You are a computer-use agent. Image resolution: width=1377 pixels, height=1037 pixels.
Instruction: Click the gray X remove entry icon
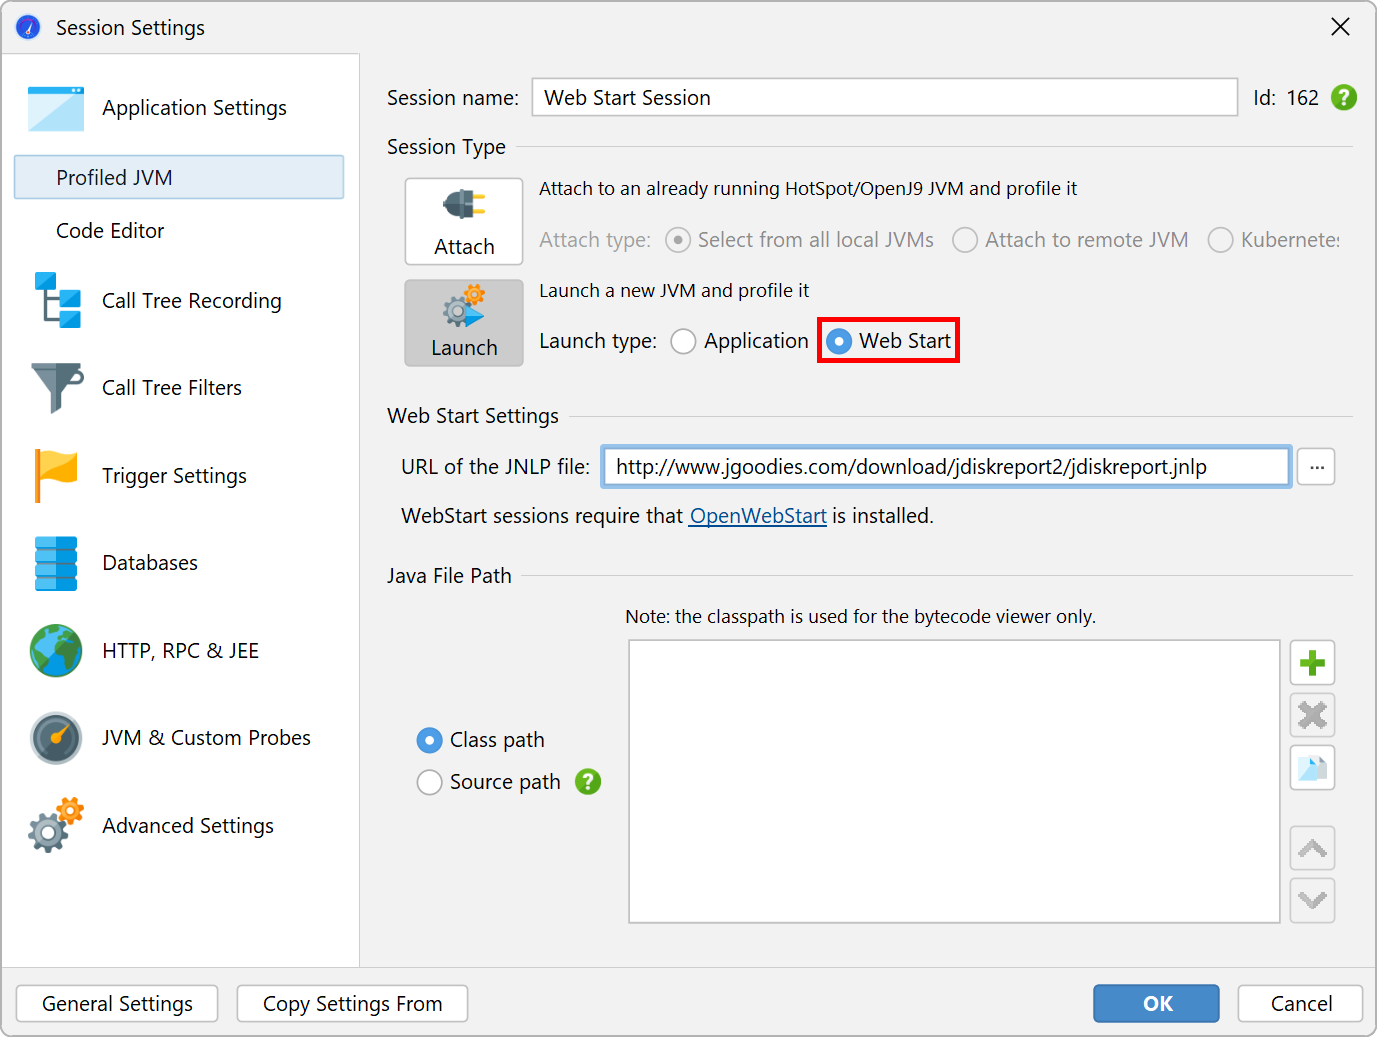1312,715
